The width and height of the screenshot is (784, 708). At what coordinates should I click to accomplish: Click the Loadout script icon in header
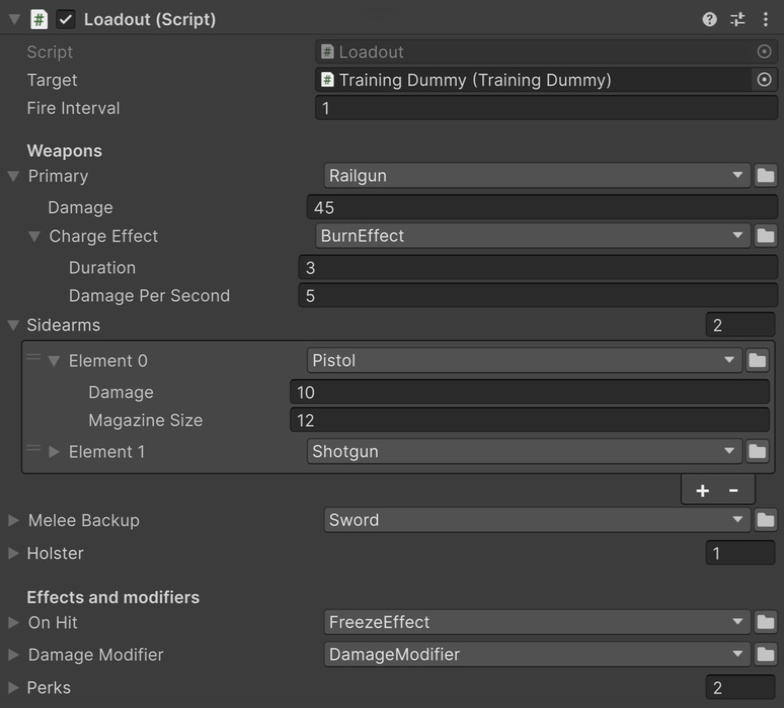point(39,20)
